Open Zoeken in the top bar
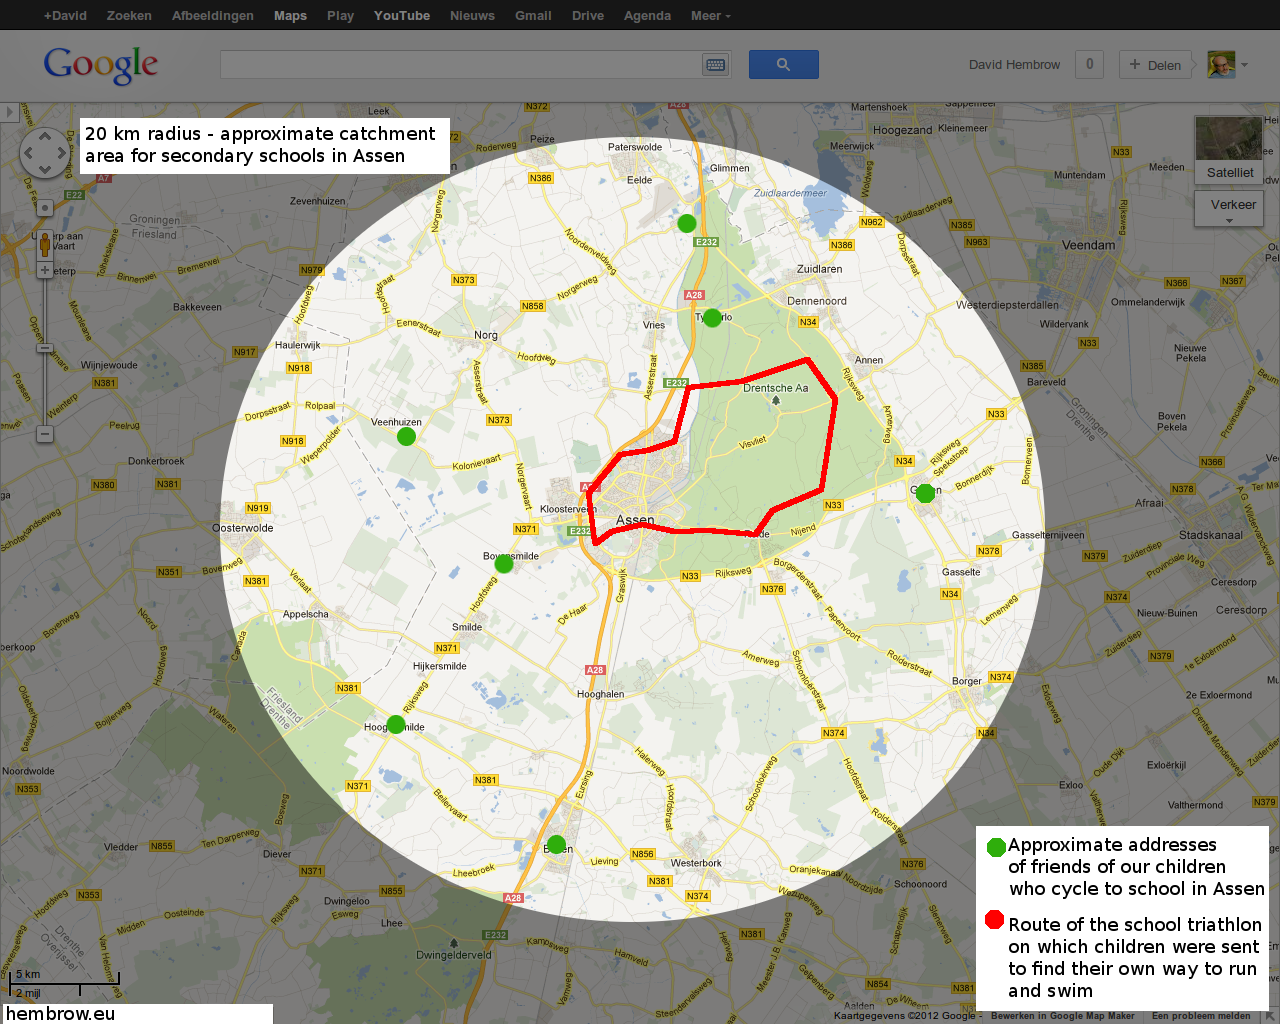The image size is (1280, 1024). point(129,15)
